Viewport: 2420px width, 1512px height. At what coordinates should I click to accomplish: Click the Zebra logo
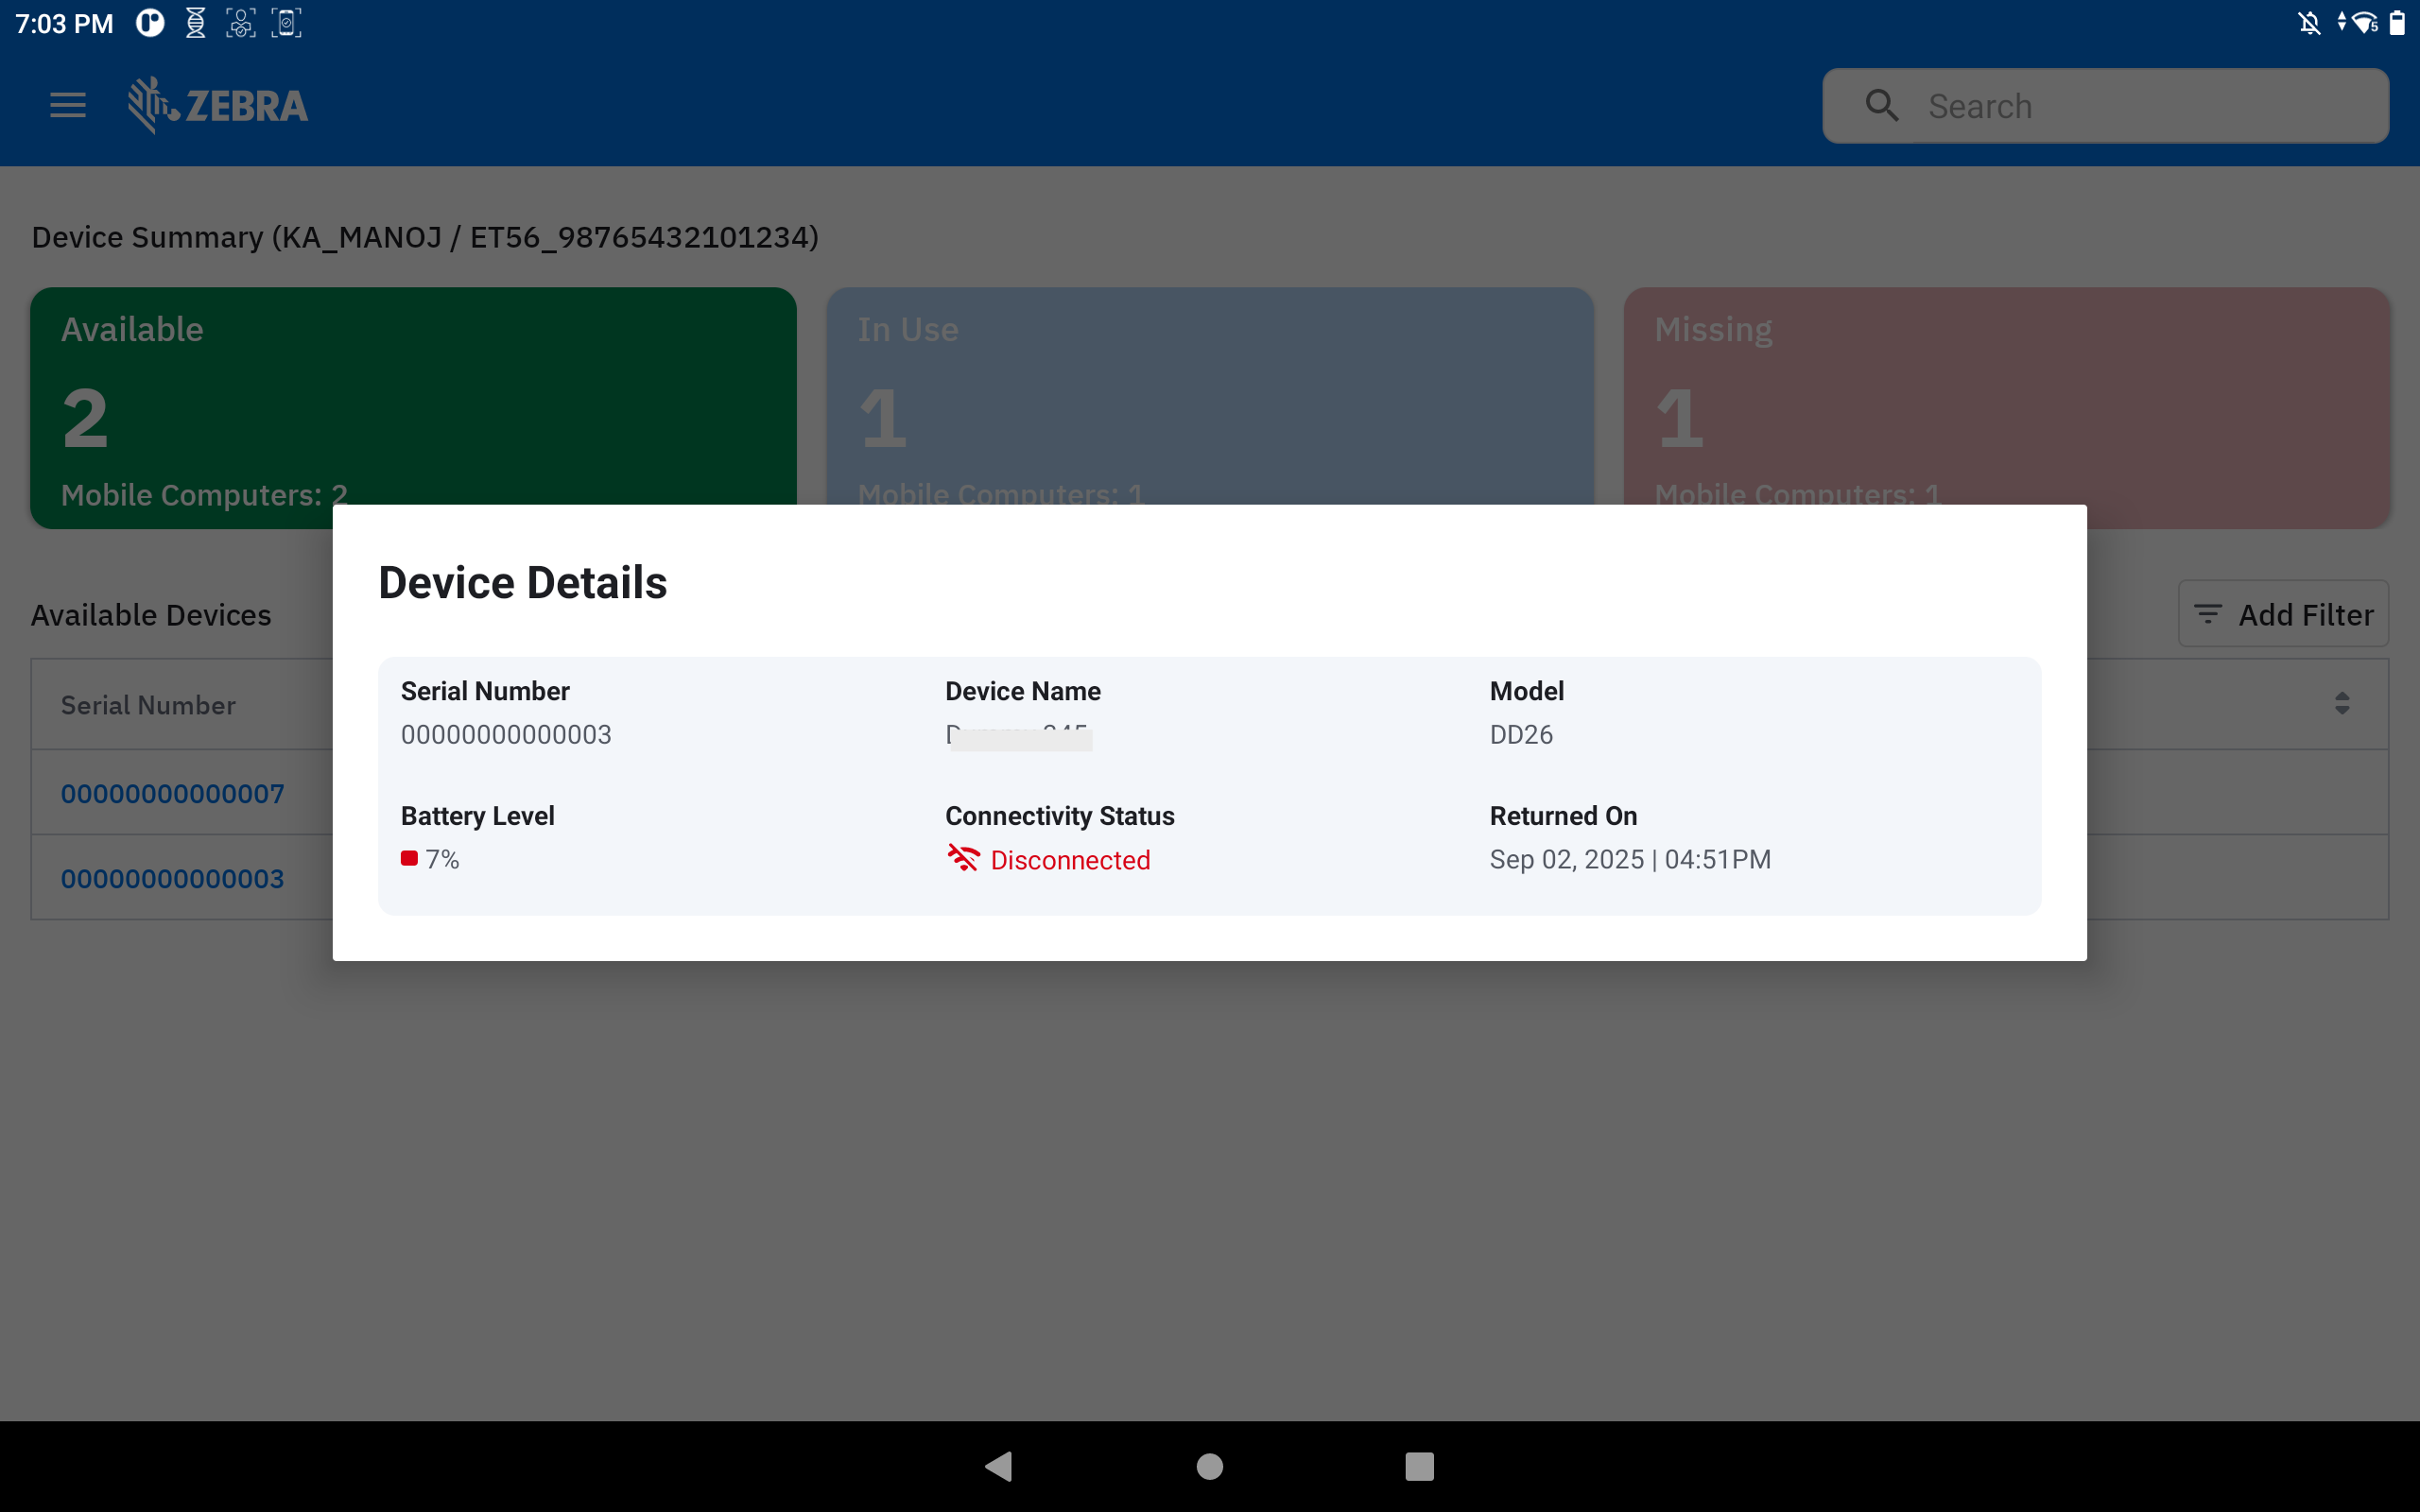point(218,105)
